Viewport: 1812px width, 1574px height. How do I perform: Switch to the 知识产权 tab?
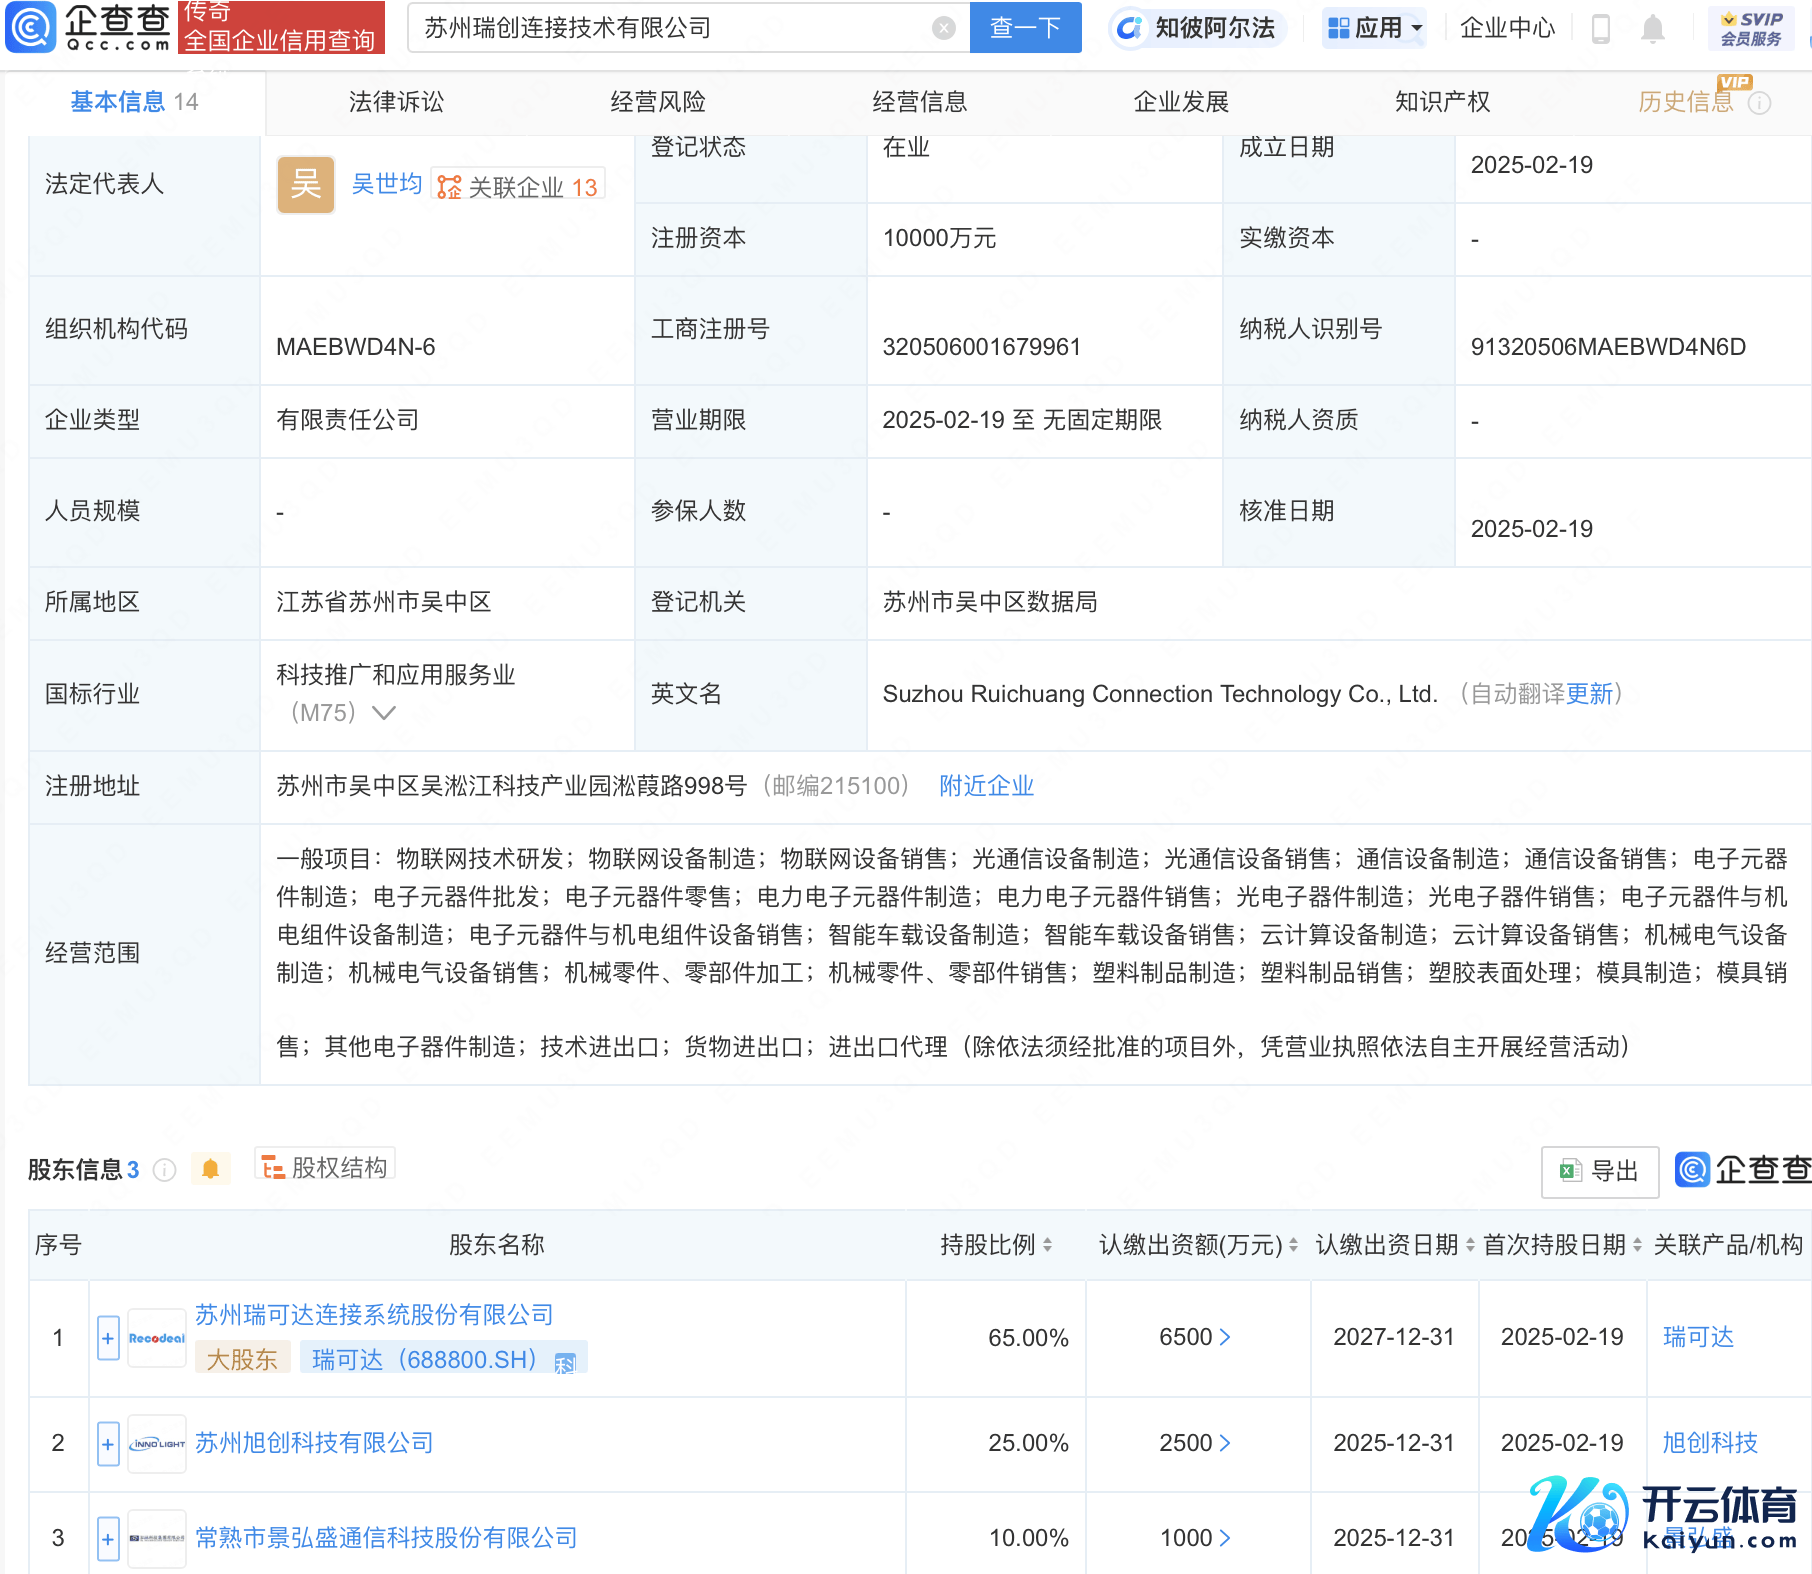click(x=1442, y=102)
